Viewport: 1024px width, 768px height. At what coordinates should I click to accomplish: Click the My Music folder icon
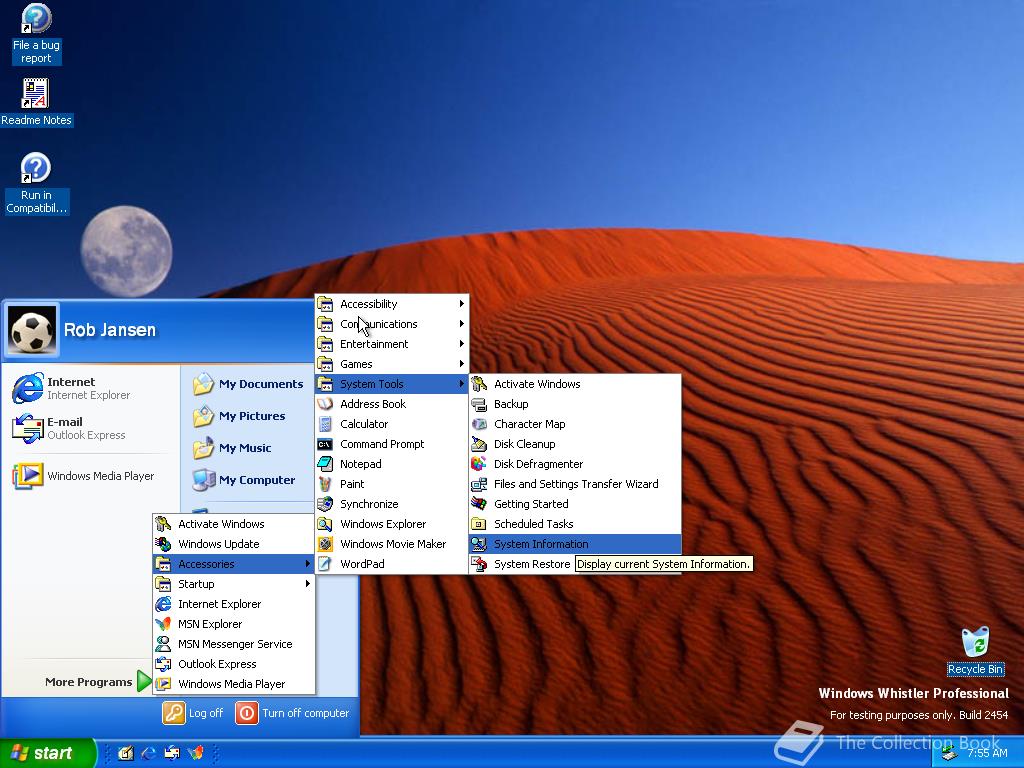click(x=203, y=448)
